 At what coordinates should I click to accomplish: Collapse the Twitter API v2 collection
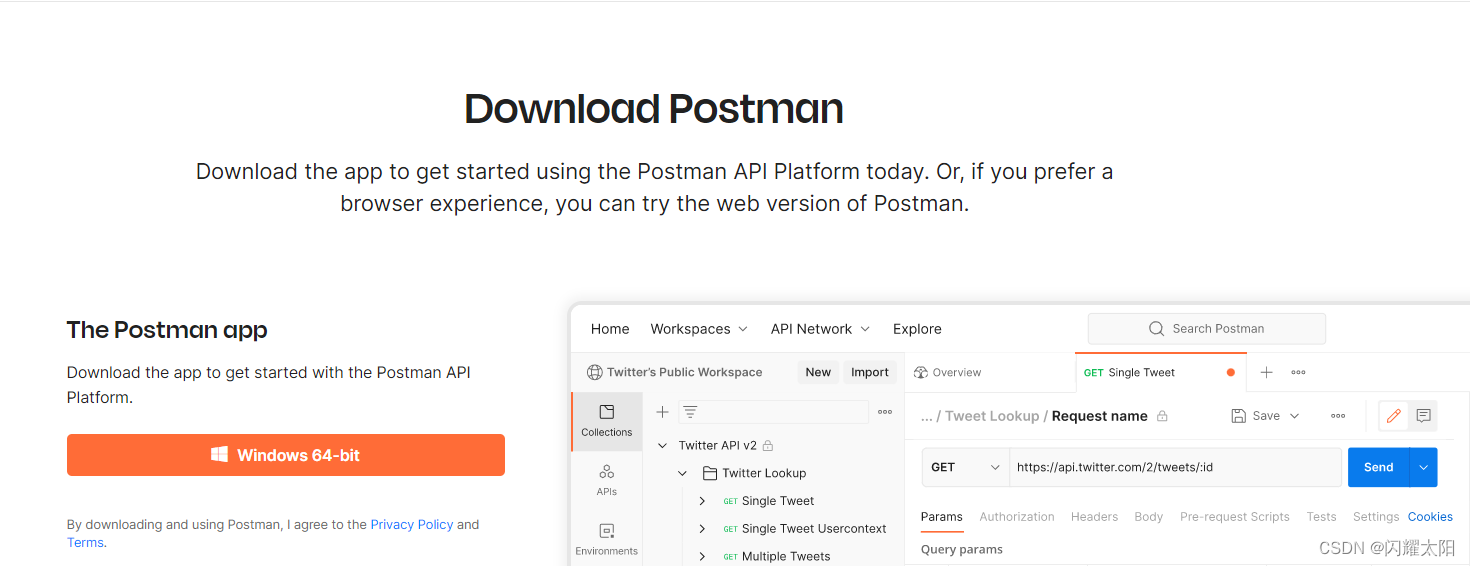click(x=662, y=445)
